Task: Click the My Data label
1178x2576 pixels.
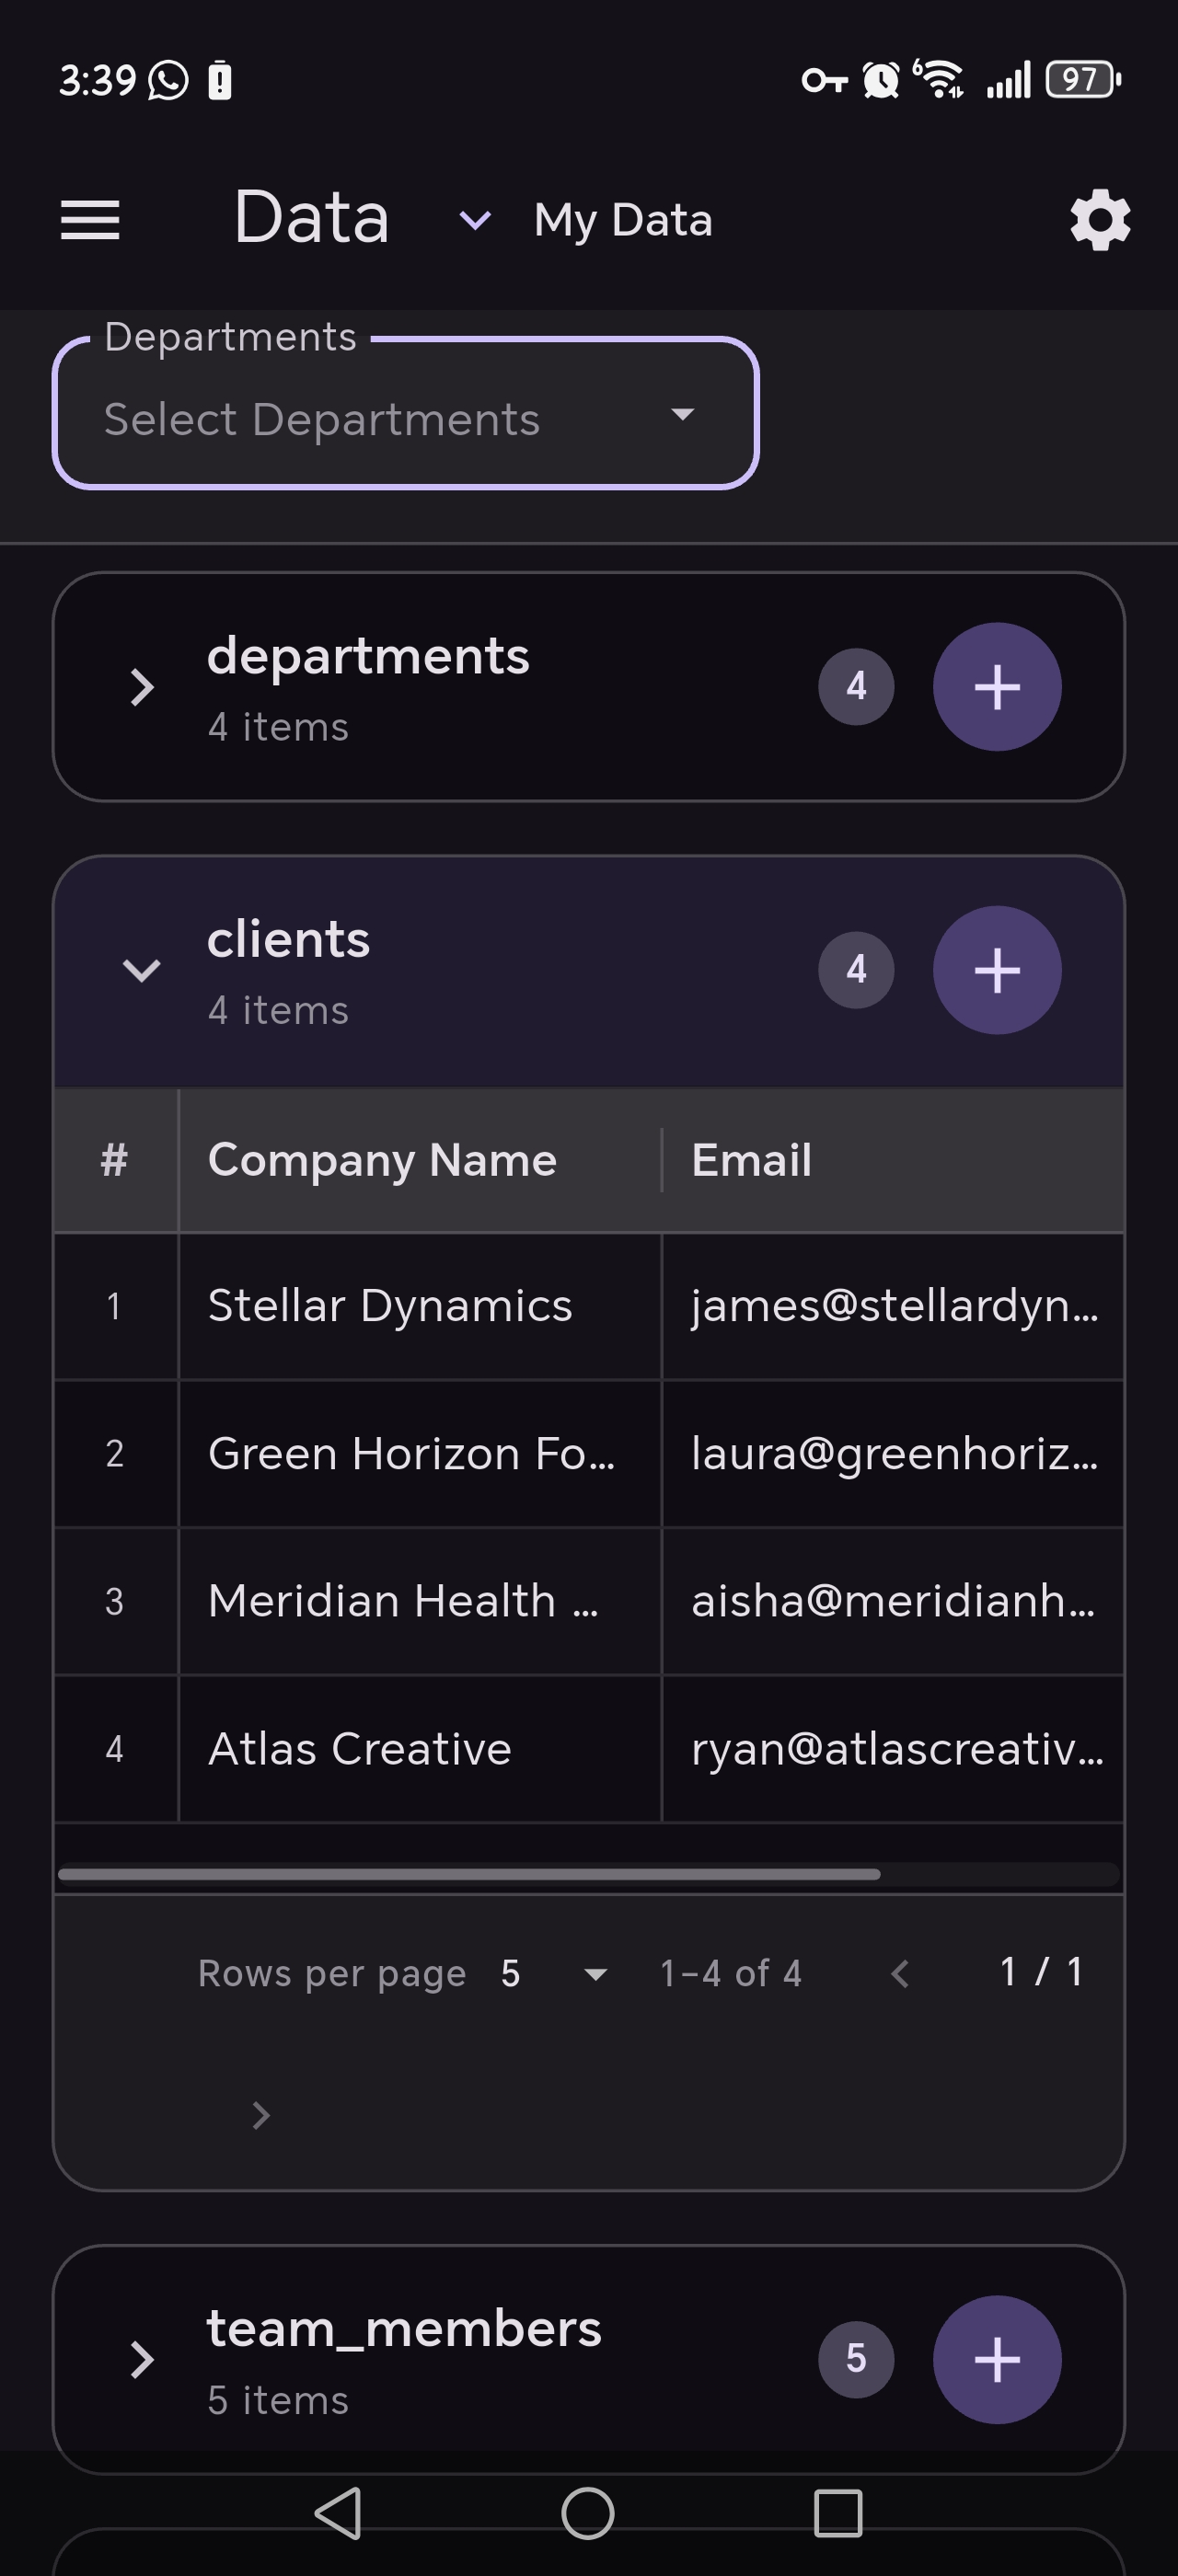Action: (x=623, y=220)
